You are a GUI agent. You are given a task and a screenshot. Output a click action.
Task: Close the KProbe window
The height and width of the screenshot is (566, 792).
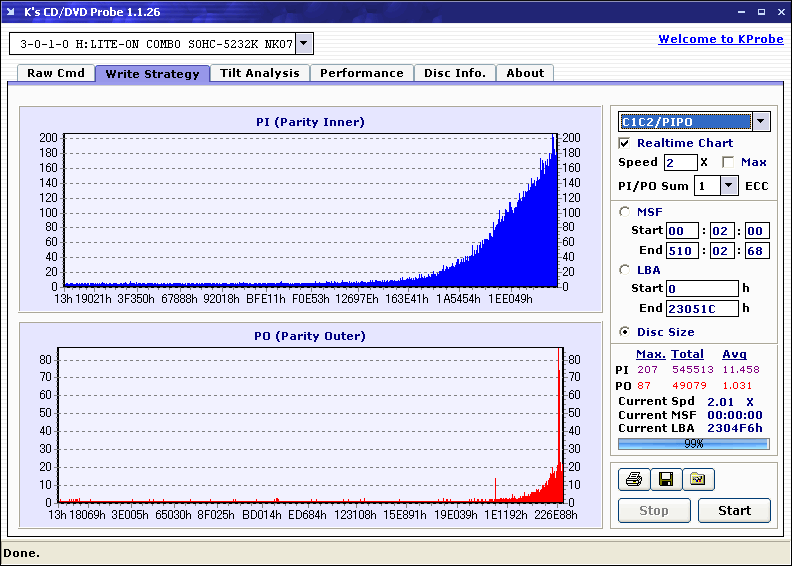click(781, 12)
